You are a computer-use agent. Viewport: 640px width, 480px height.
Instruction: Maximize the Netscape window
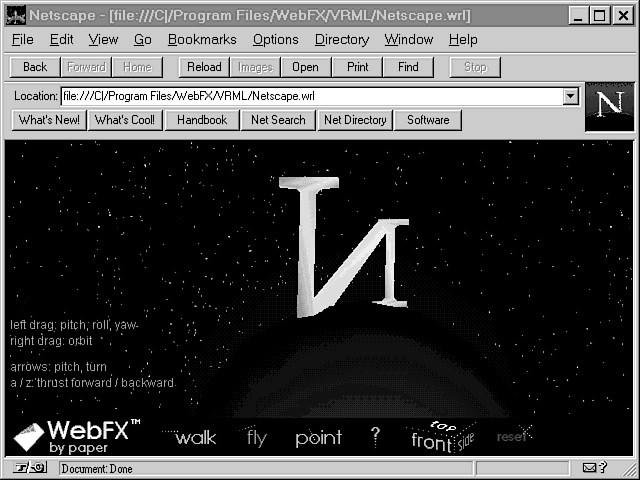[x=599, y=16]
